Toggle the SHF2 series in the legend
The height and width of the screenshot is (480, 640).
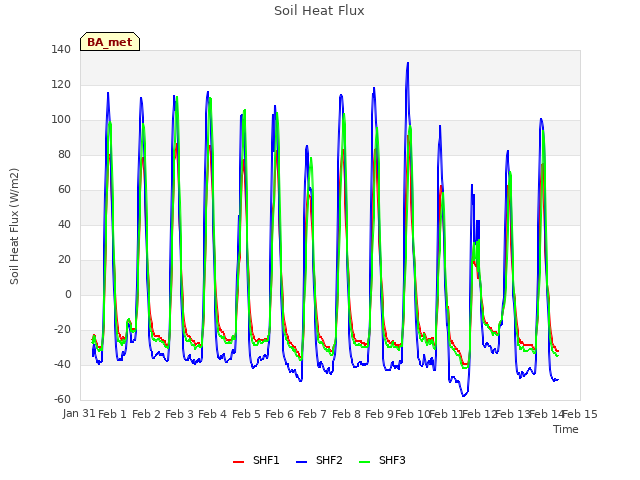click(319, 460)
